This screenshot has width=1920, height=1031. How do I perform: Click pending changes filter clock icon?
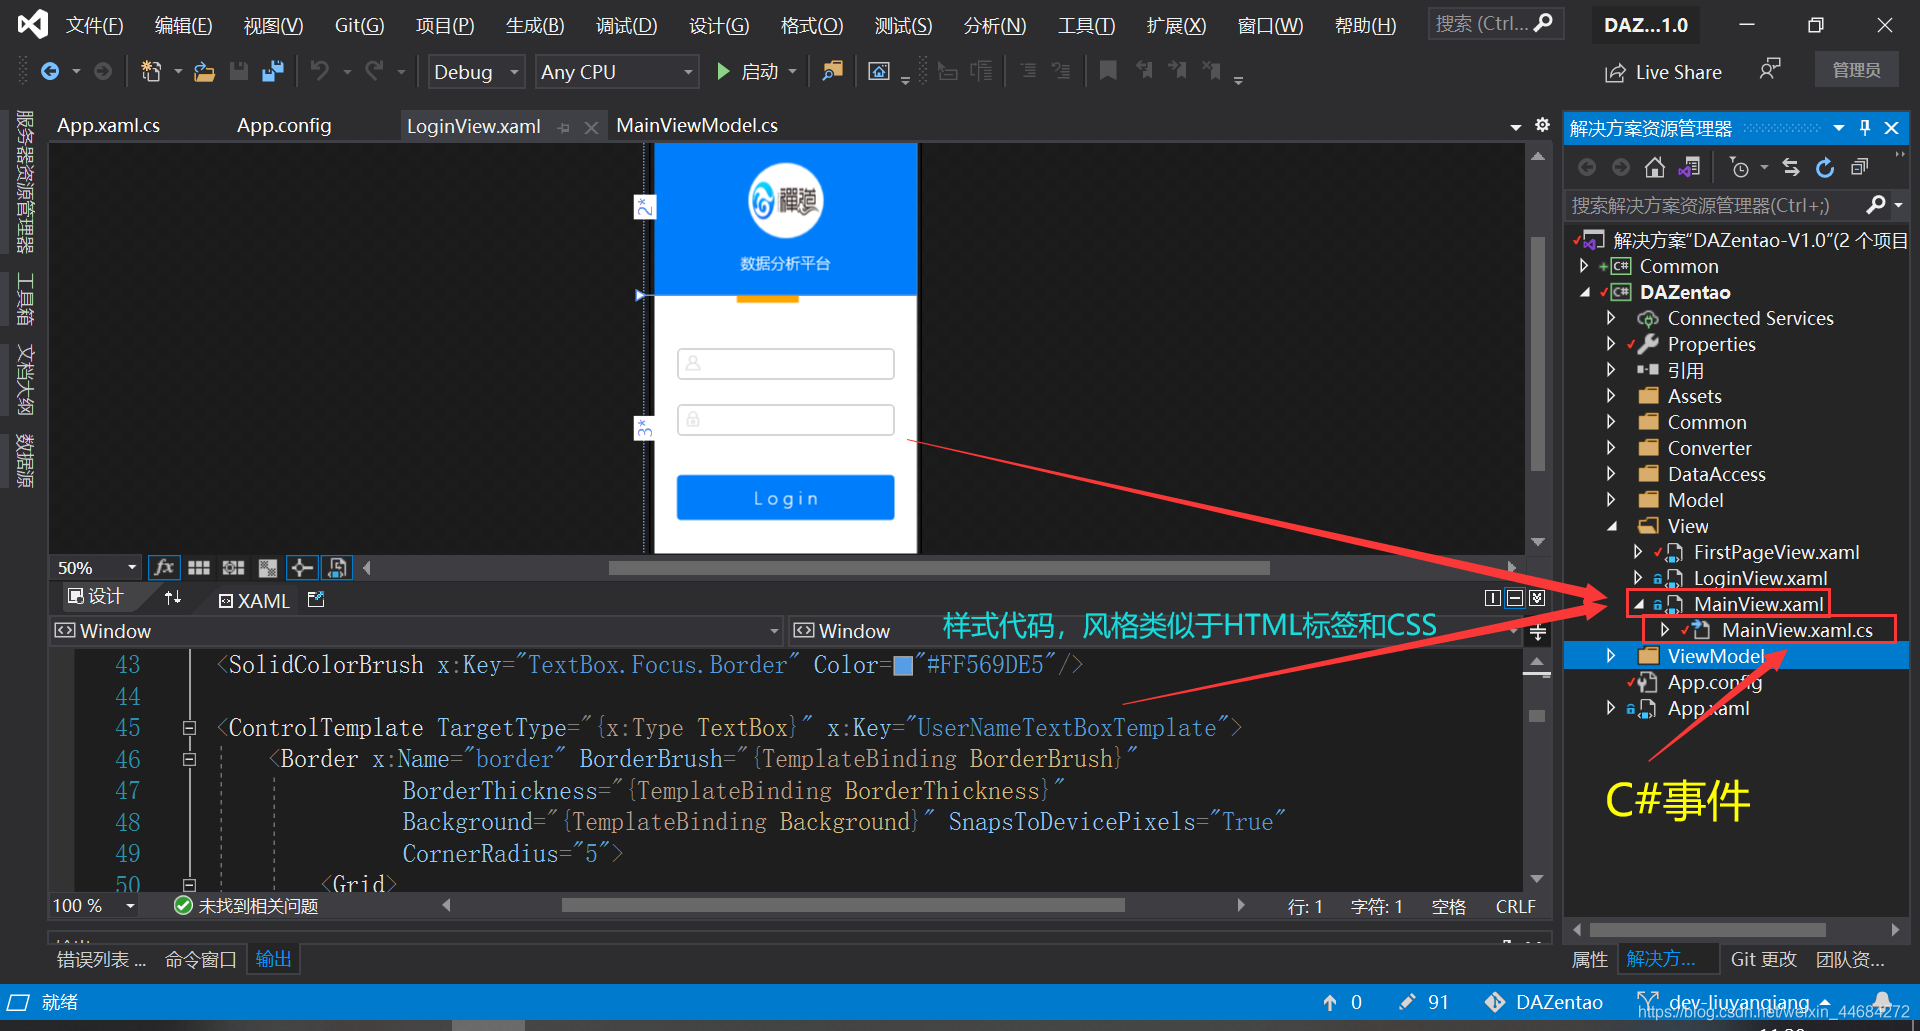1739,168
